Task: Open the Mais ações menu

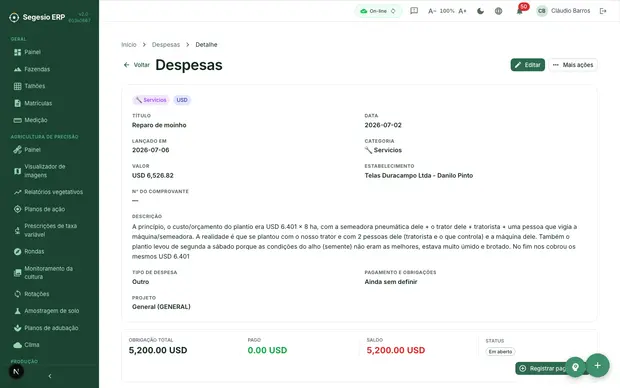Action: pyautogui.click(x=573, y=65)
